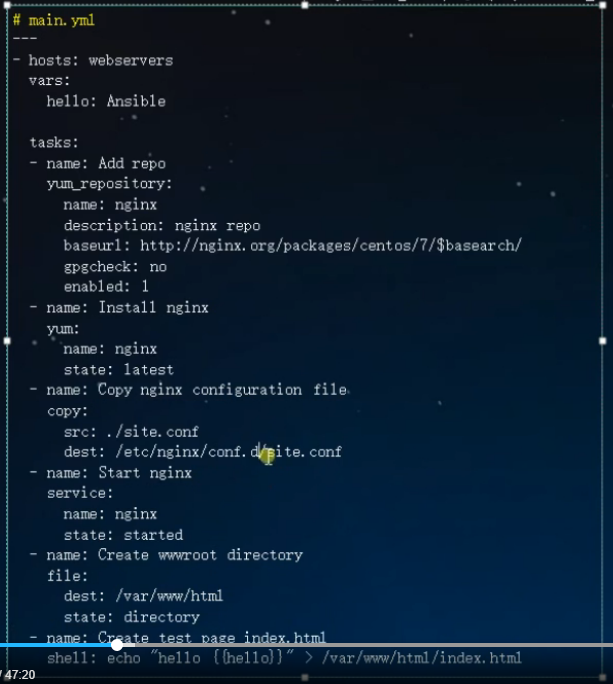Click the '# main.yml' comment line
The height and width of the screenshot is (684, 613).
click(54, 21)
